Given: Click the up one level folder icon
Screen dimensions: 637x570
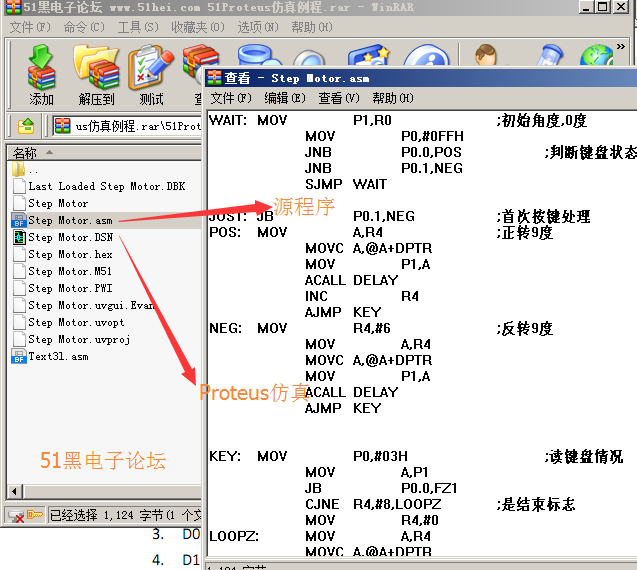Looking at the screenshot, I should (26, 126).
